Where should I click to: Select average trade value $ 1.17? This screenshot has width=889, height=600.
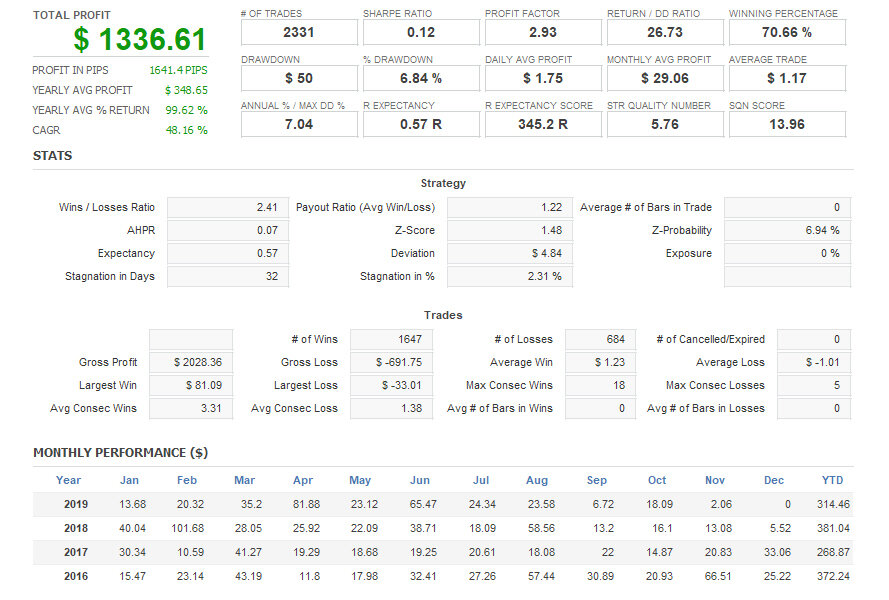[x=787, y=78]
